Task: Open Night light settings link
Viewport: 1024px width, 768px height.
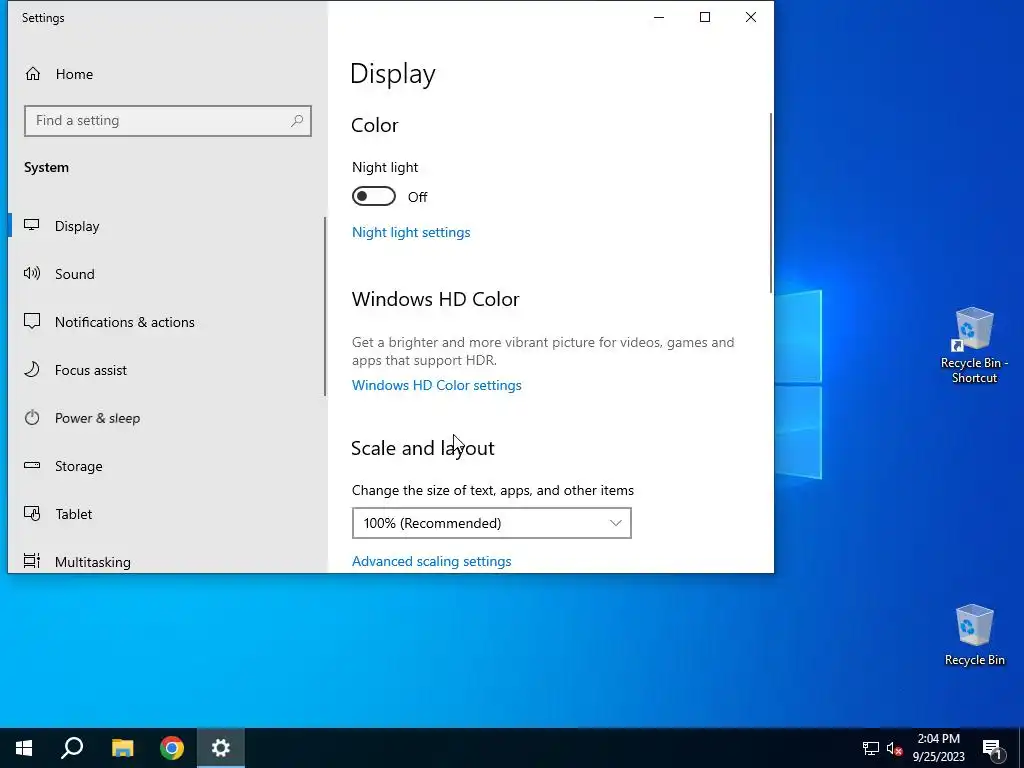Action: click(411, 232)
